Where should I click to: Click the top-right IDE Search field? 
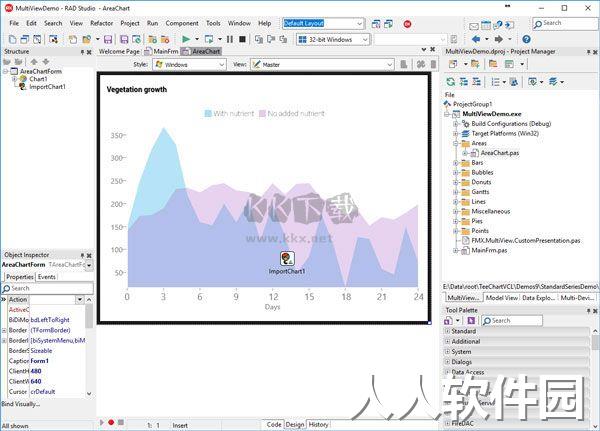(565, 24)
